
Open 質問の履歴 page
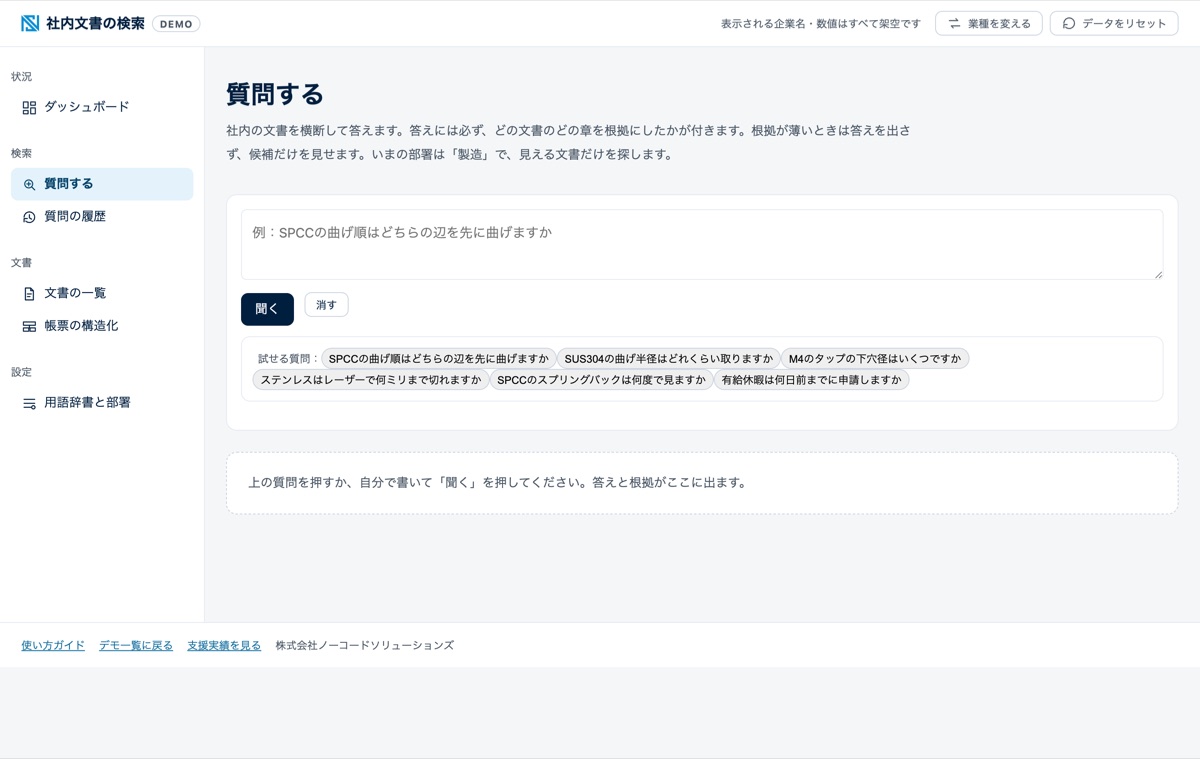pos(102,216)
